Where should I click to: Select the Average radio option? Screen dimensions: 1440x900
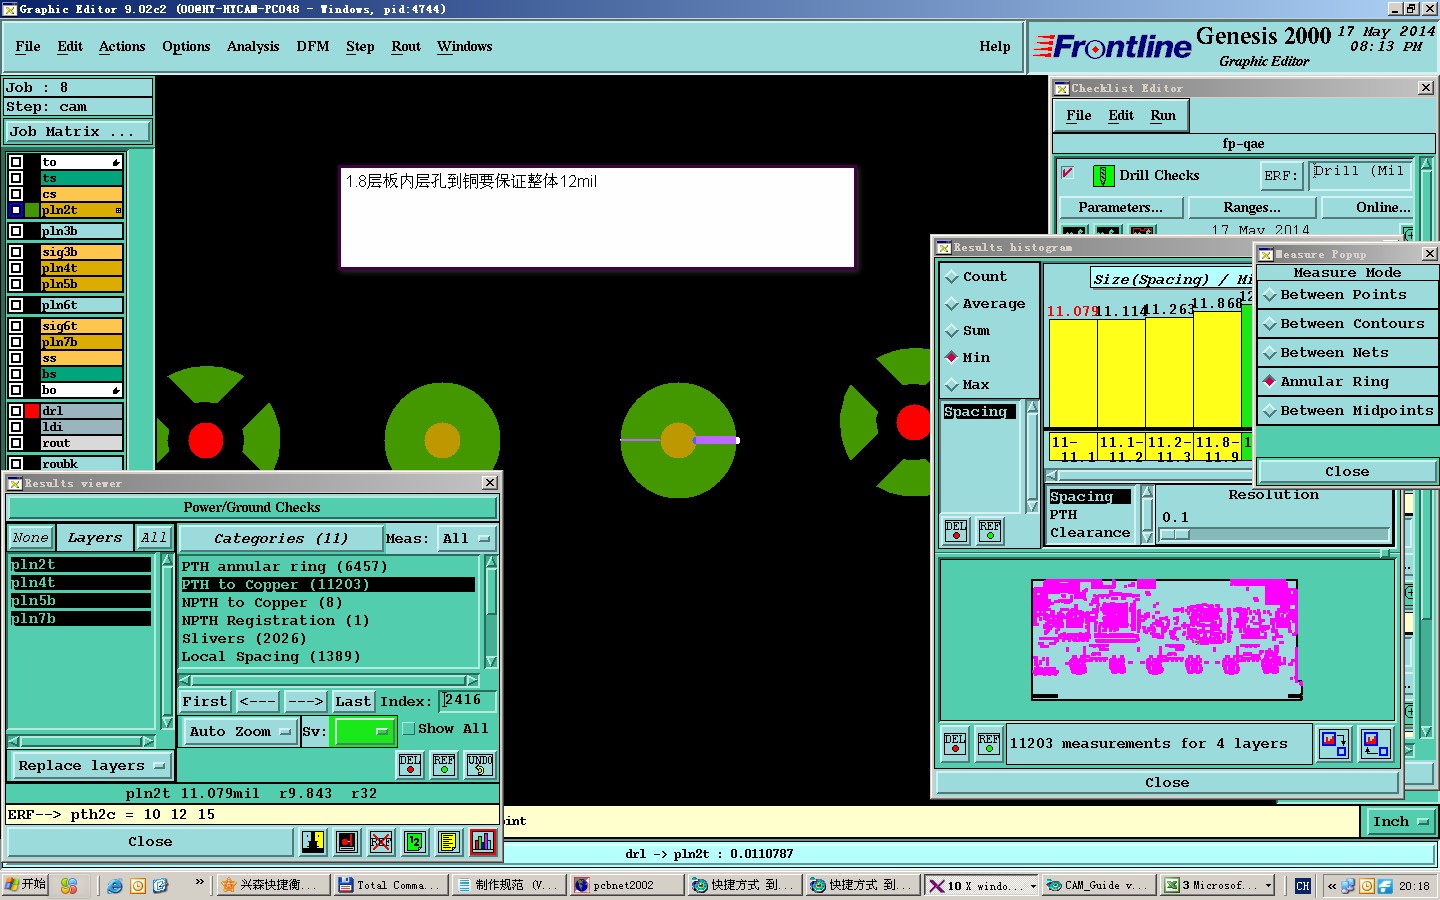click(x=952, y=304)
